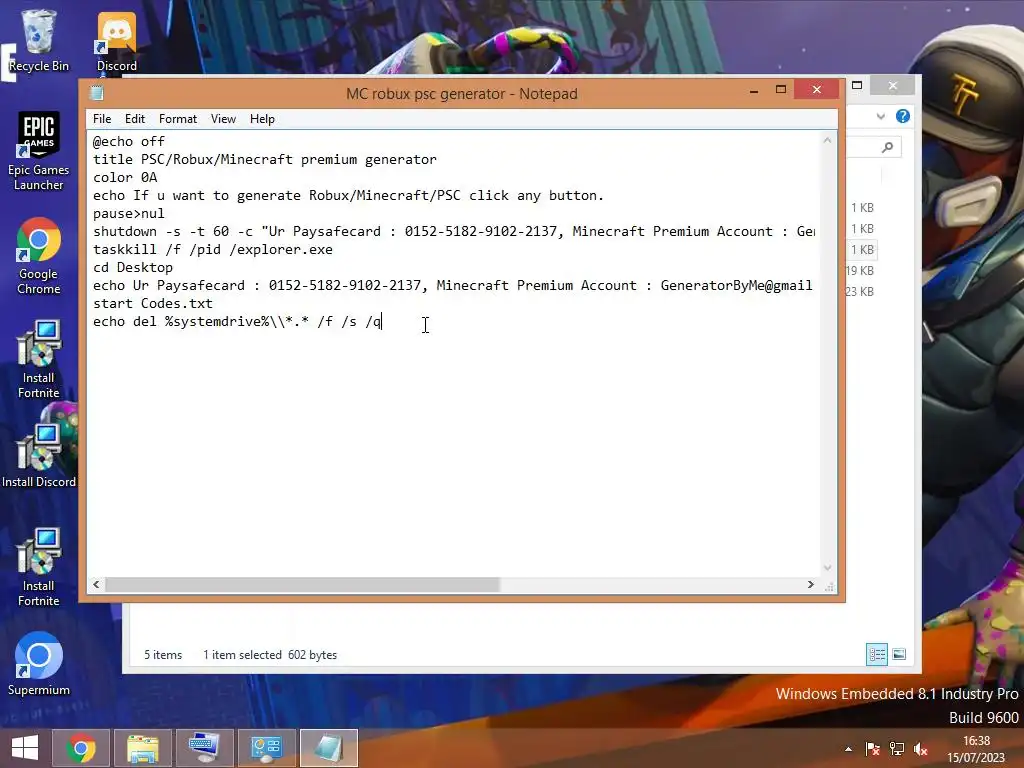The height and width of the screenshot is (768, 1024).
Task: Close the Explorer window behind Notepad
Action: (x=893, y=86)
